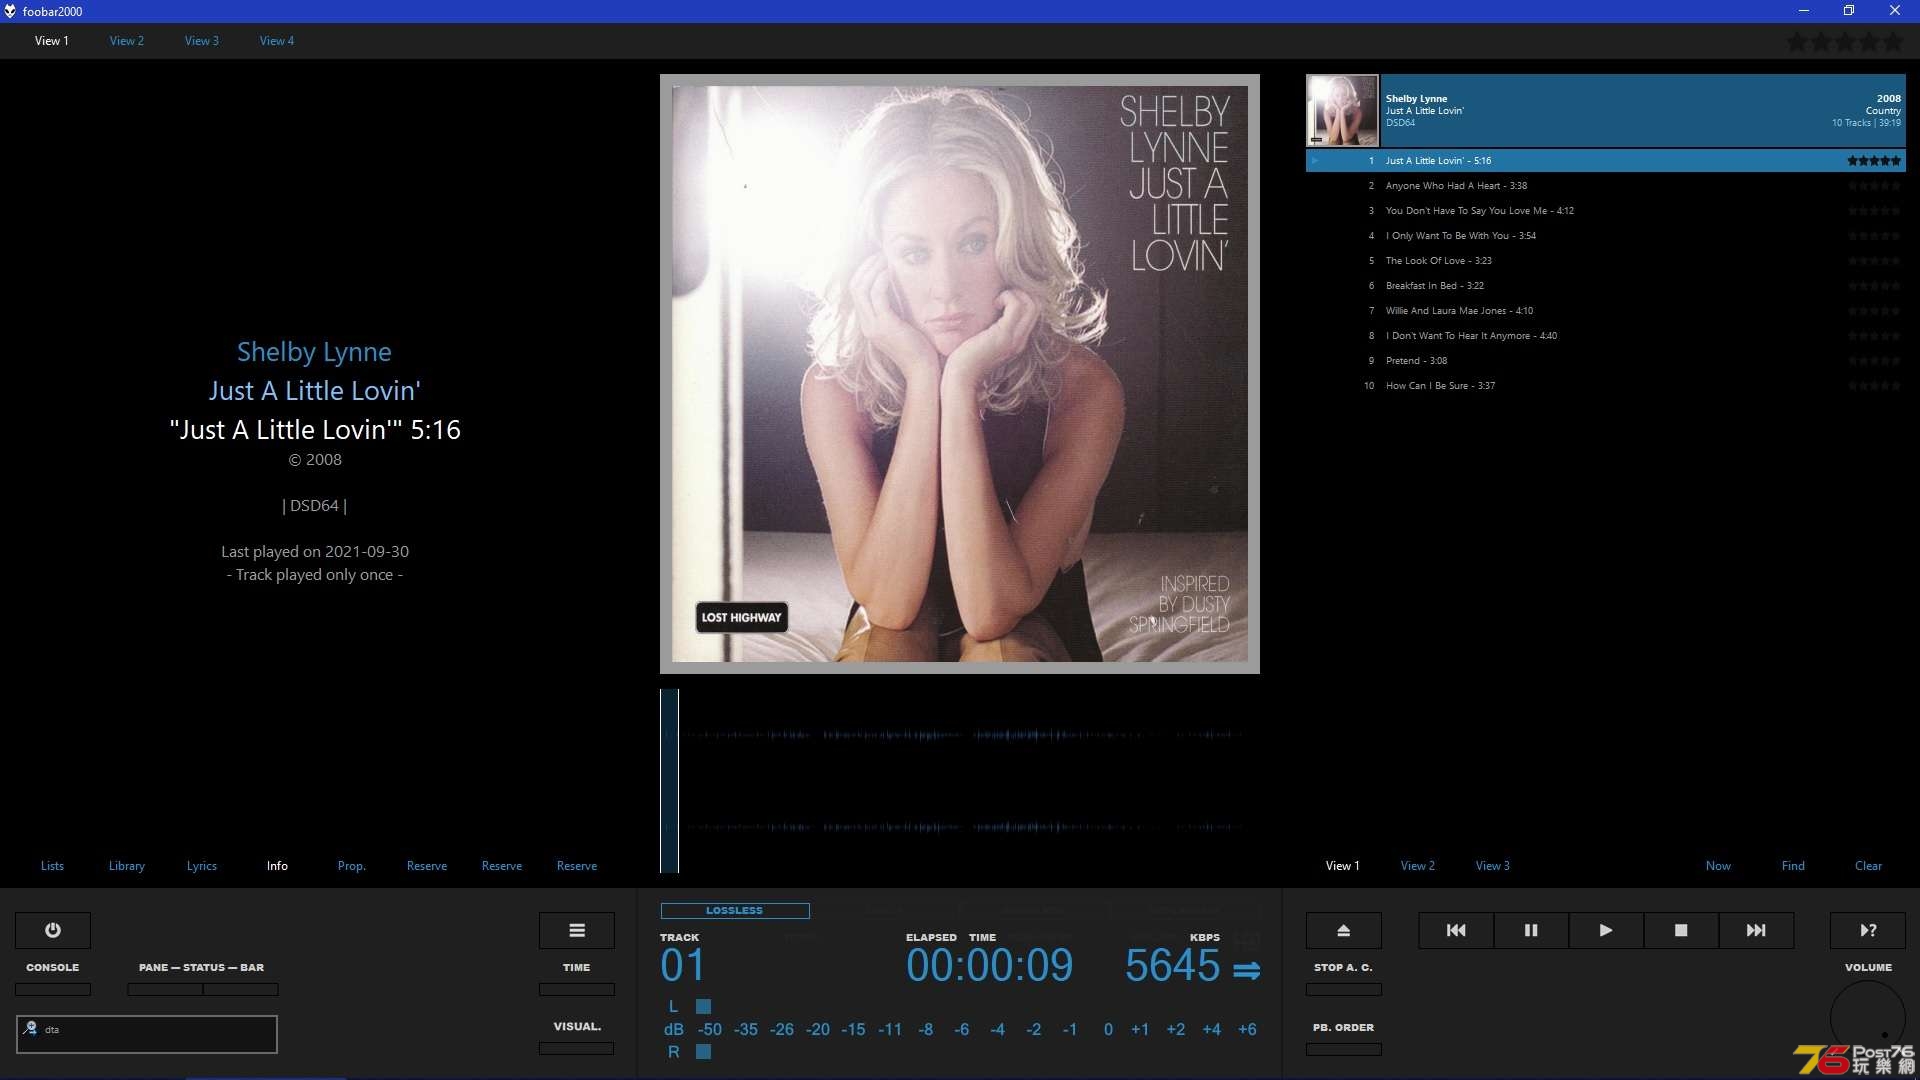Set five star rating on Just A Little Lovin' row
Image resolution: width=1920 pixels, height=1080 pixels.
1874,161
